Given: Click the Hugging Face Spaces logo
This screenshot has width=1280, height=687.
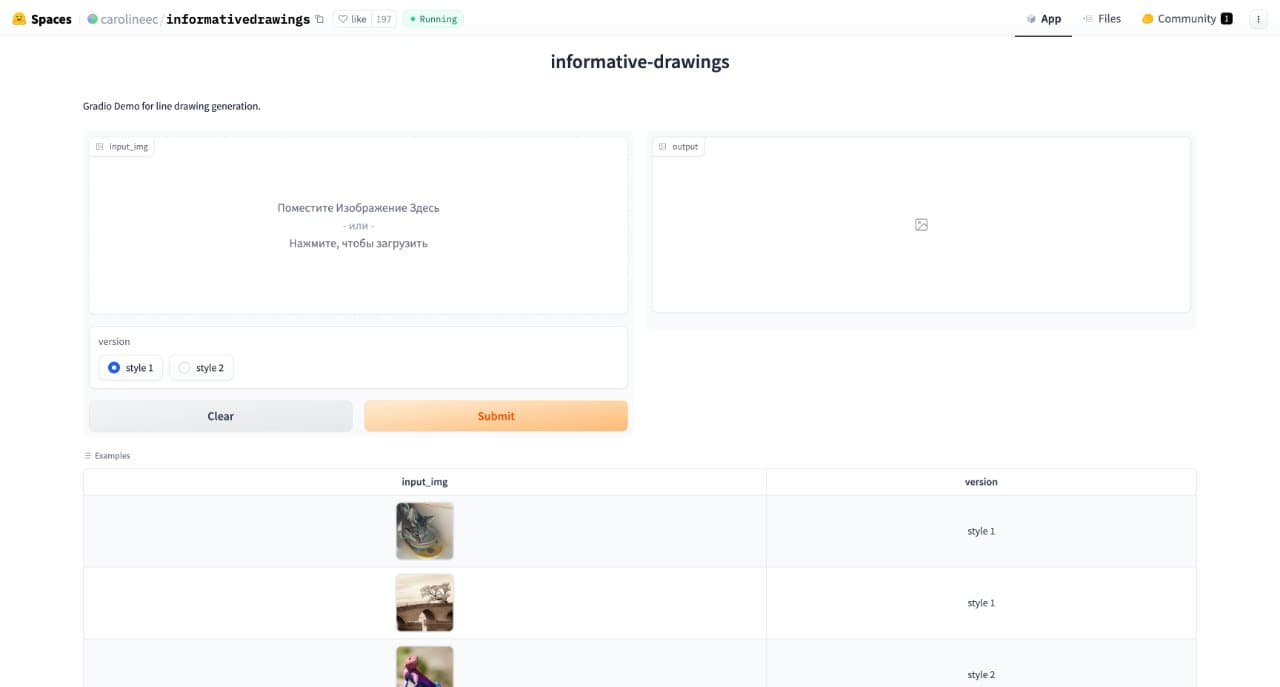Looking at the screenshot, I should (18, 19).
